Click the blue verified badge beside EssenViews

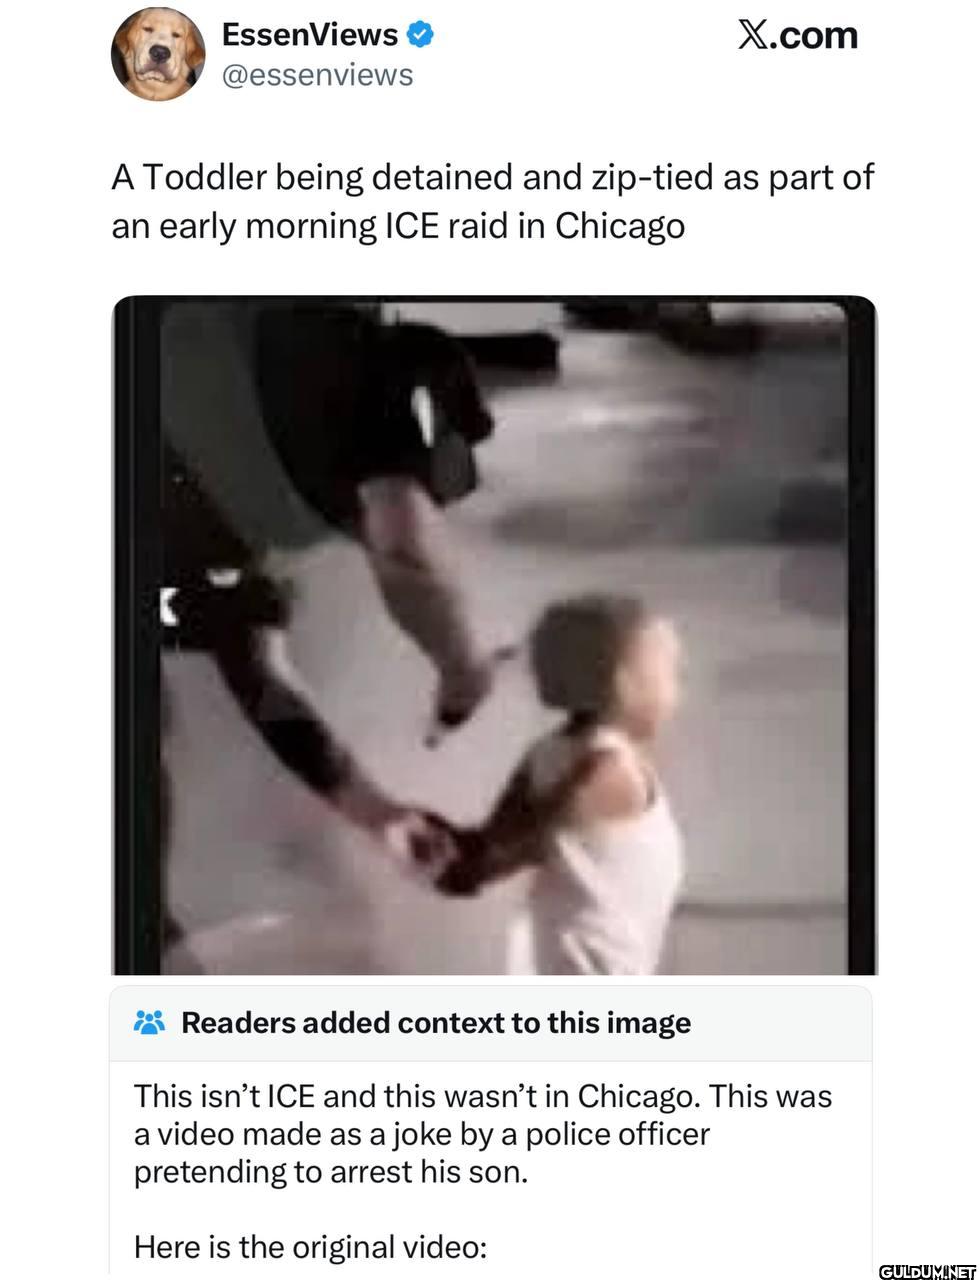click(x=421, y=35)
